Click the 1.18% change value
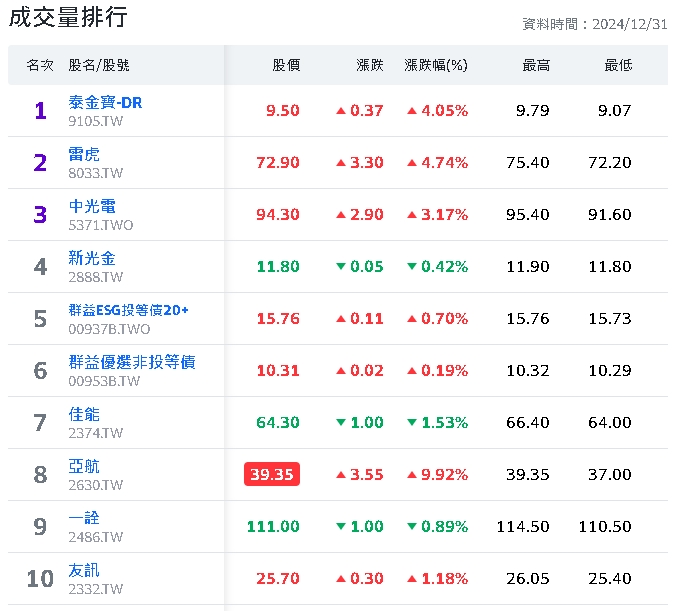The image size is (678, 611). pos(438,579)
